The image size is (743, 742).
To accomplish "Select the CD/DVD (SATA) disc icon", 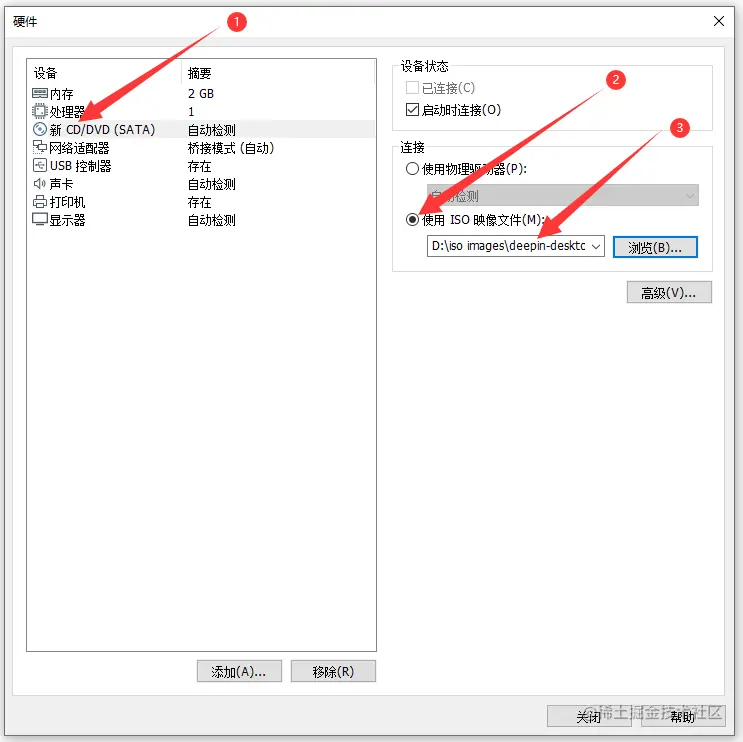I will (x=40, y=129).
